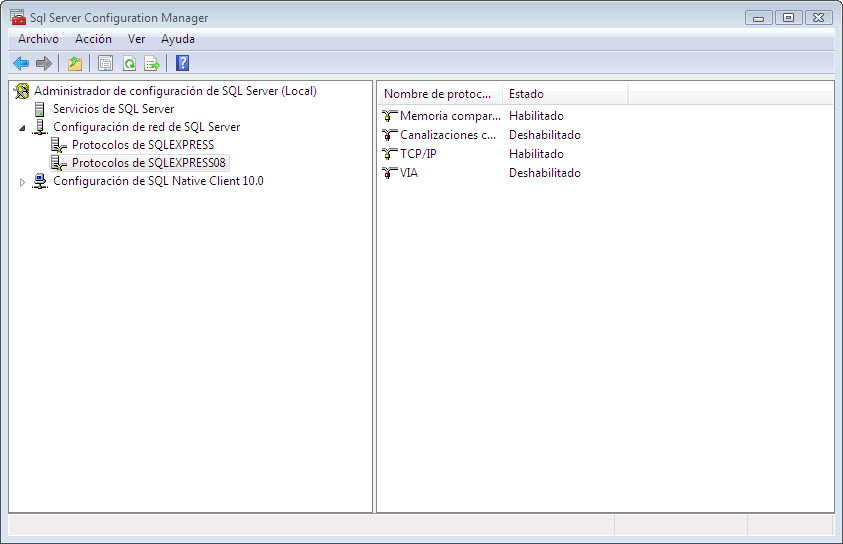Click the Protocolos de SQLEXPRESS08 icon
843x544 pixels.
coord(59,163)
